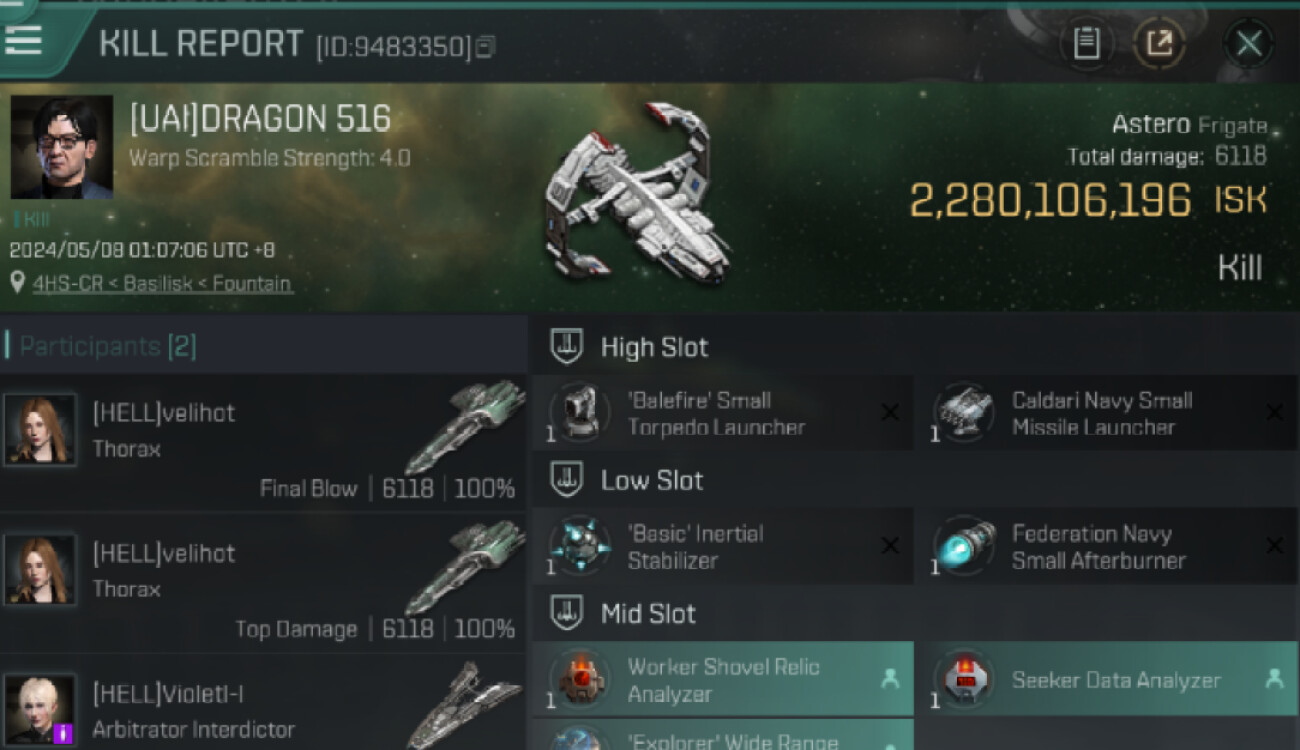This screenshot has width=1300, height=750.
Task: Open the 4HS-CR < Basilisk < Fountain location link
Action: click(162, 284)
